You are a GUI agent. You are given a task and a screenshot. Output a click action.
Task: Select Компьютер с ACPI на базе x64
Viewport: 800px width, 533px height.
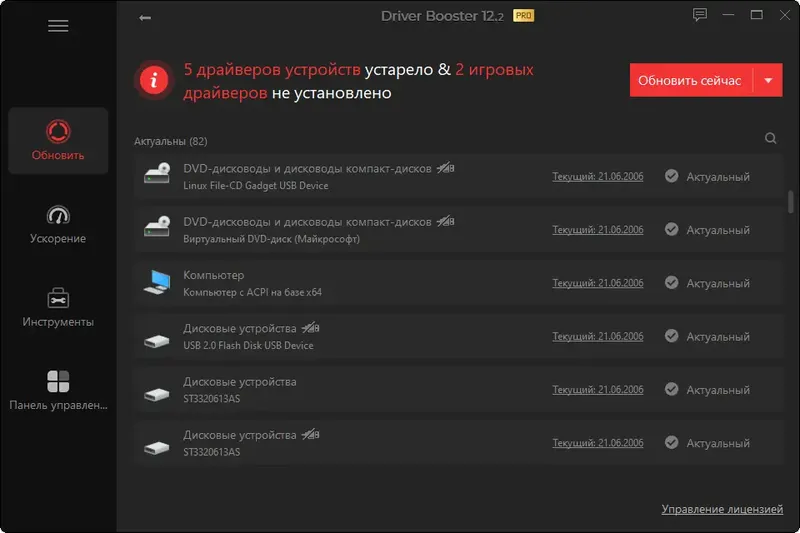(x=253, y=292)
